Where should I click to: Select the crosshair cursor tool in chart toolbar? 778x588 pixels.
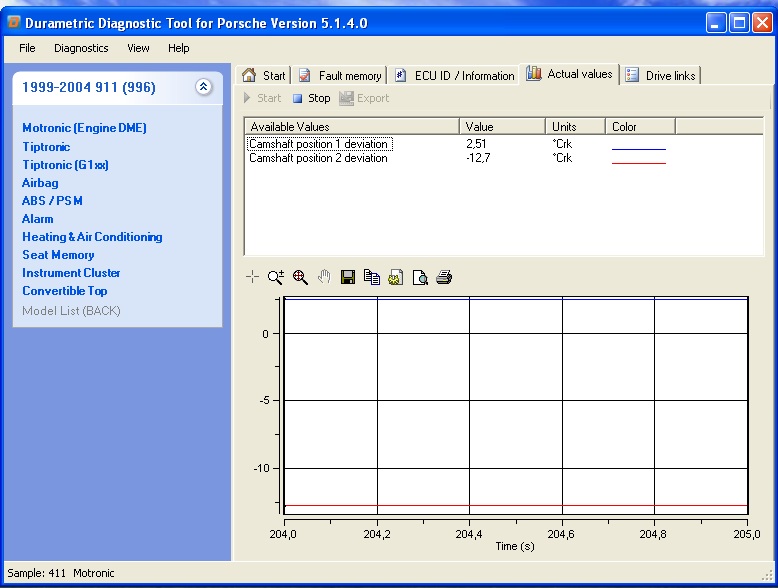[252, 277]
